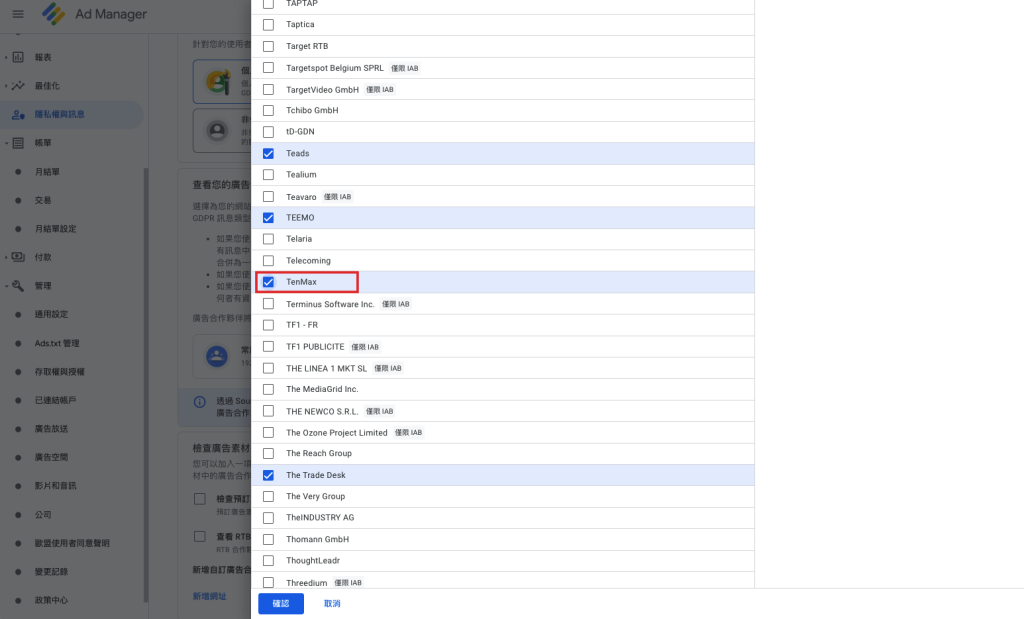Screen dimensions: 1024x619
Task: Open 歐盟使用者同意聲明 in the sidebar
Action: (x=72, y=543)
